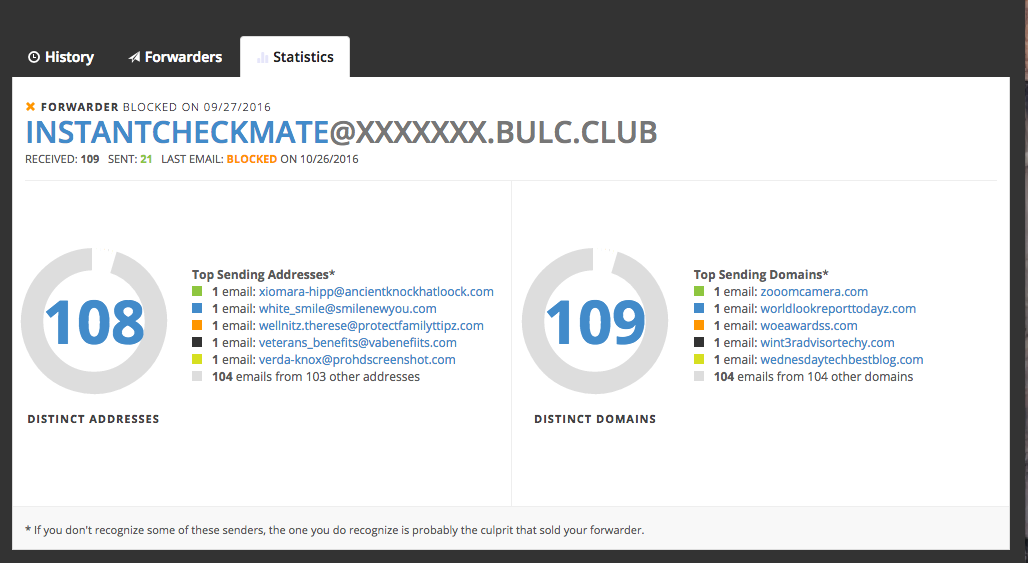Click '104 emails from 104 other domains'
Image resolution: width=1028 pixels, height=563 pixels.
coord(814,377)
